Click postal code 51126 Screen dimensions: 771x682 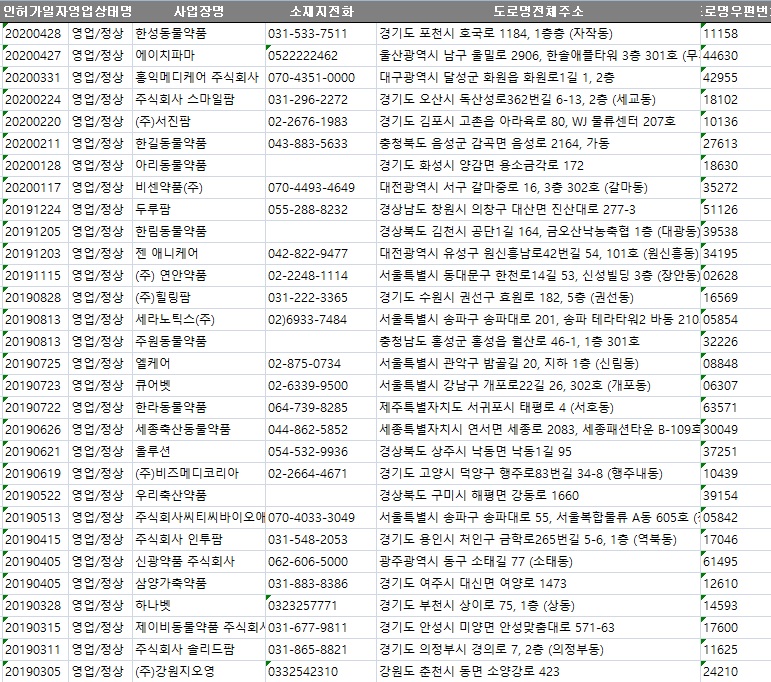click(x=736, y=209)
